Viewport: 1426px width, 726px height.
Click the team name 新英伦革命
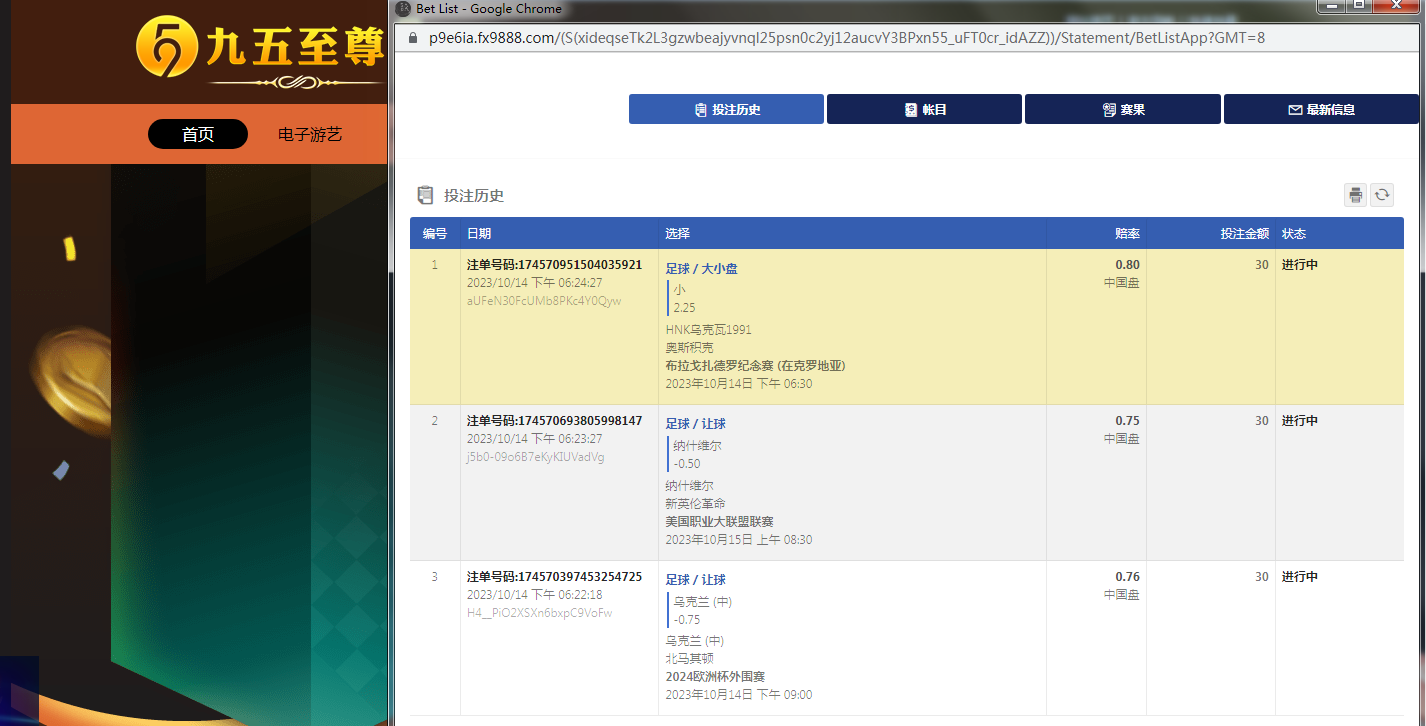(x=696, y=504)
